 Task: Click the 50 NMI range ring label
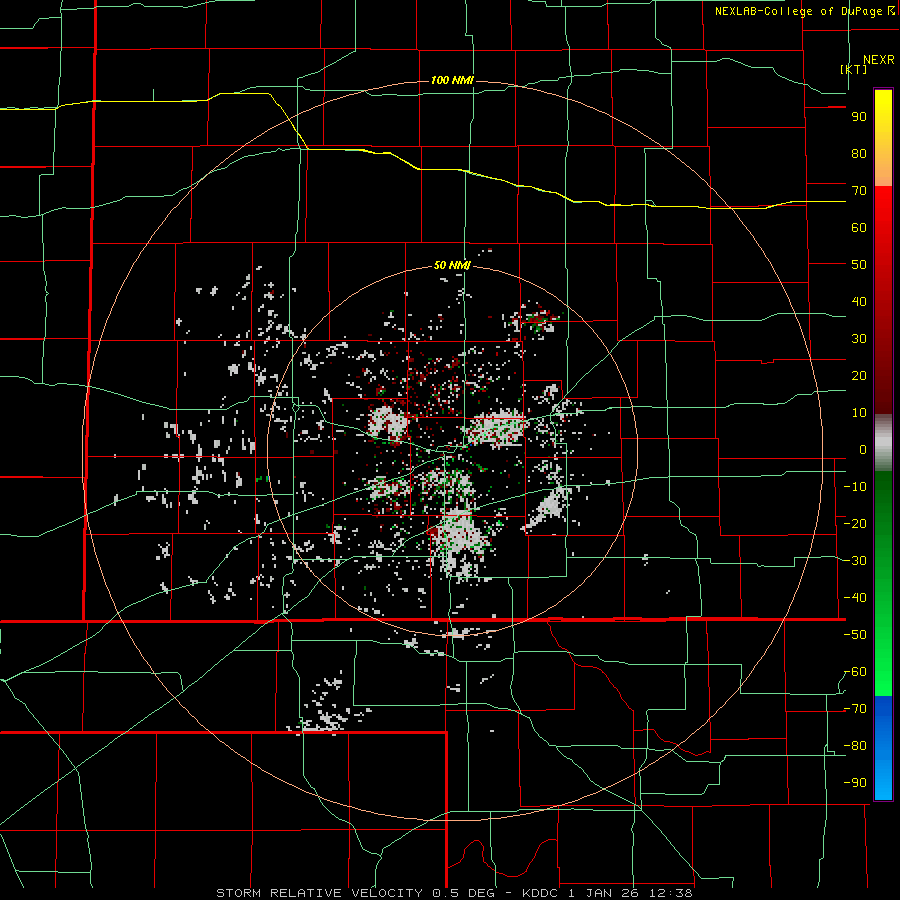pyautogui.click(x=452, y=265)
